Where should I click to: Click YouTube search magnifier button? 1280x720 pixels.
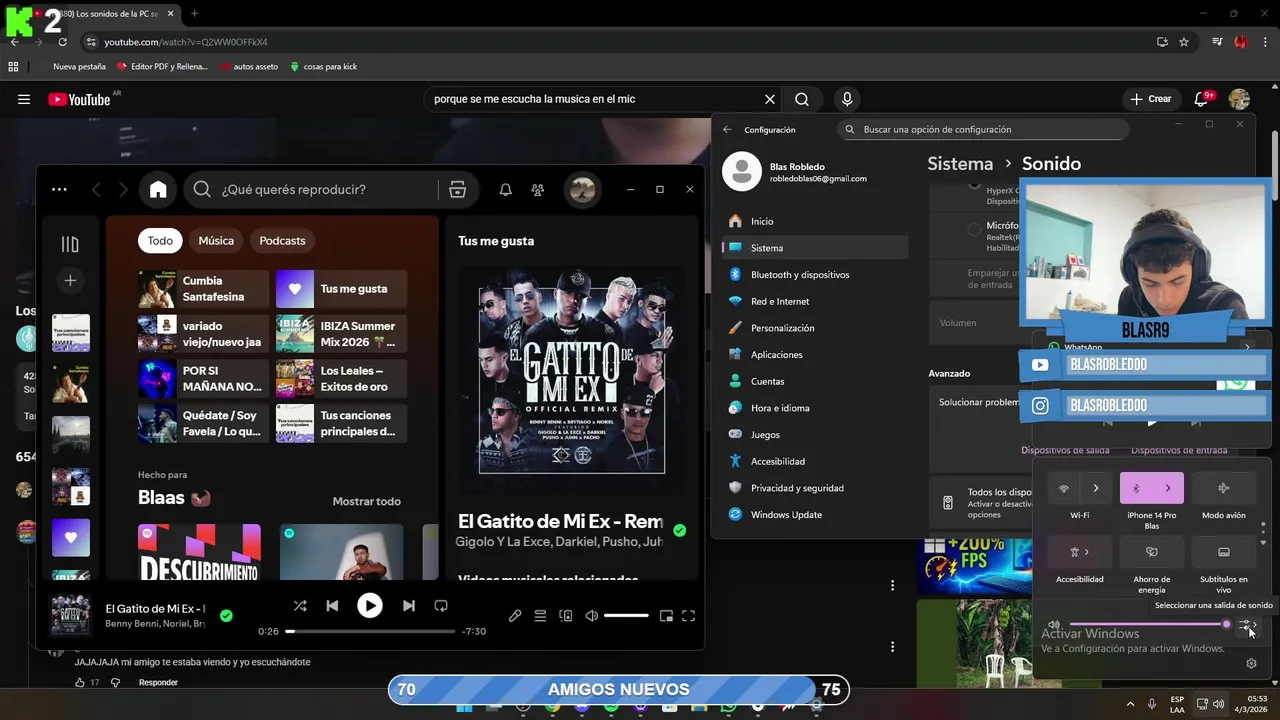[x=802, y=99]
